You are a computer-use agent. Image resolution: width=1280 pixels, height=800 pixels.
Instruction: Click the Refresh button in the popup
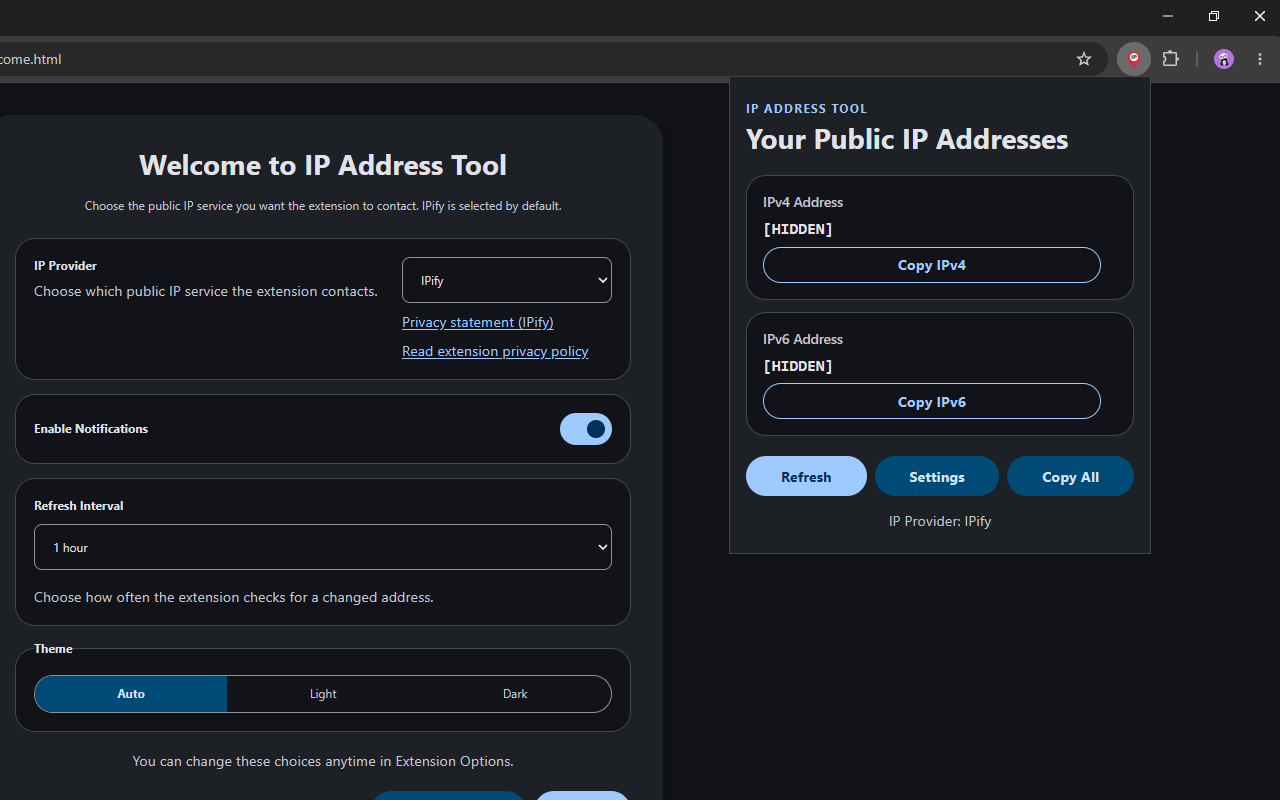(x=806, y=477)
